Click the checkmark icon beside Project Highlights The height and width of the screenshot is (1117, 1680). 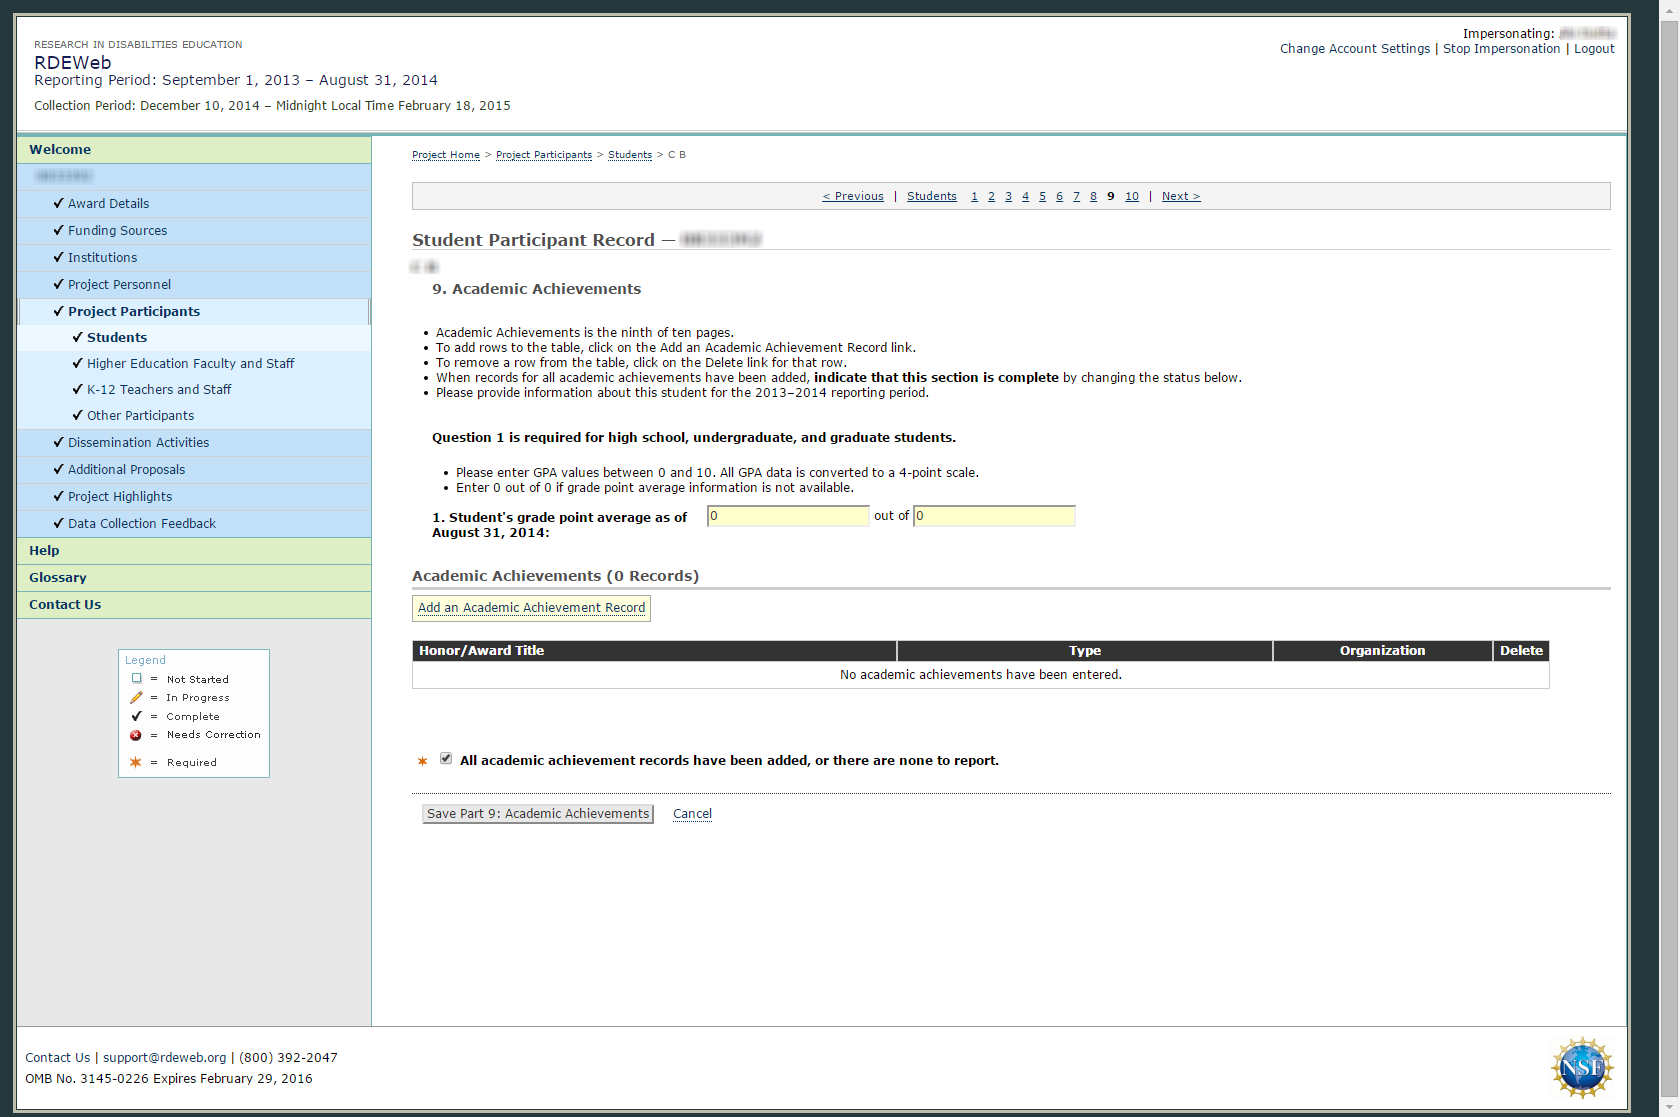click(x=58, y=496)
